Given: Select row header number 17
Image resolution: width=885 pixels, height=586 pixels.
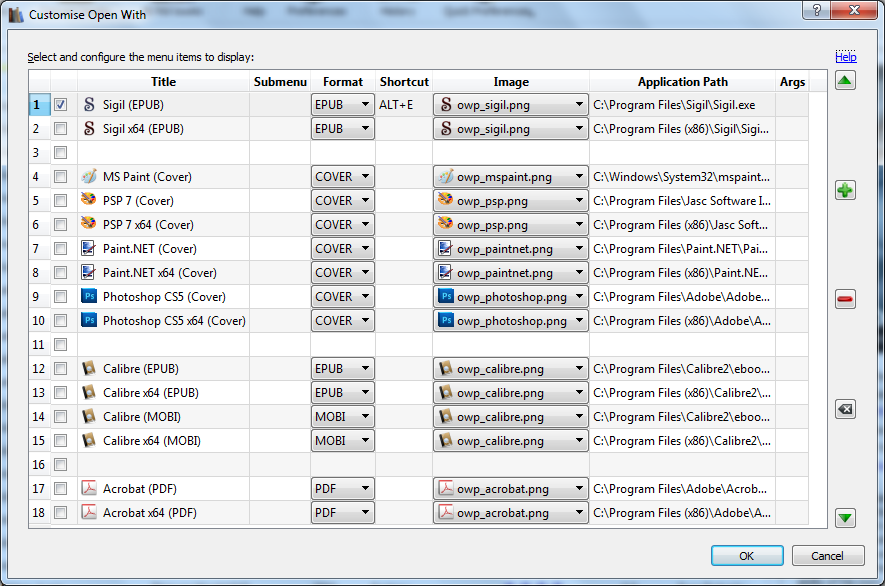Looking at the screenshot, I should point(39,488).
